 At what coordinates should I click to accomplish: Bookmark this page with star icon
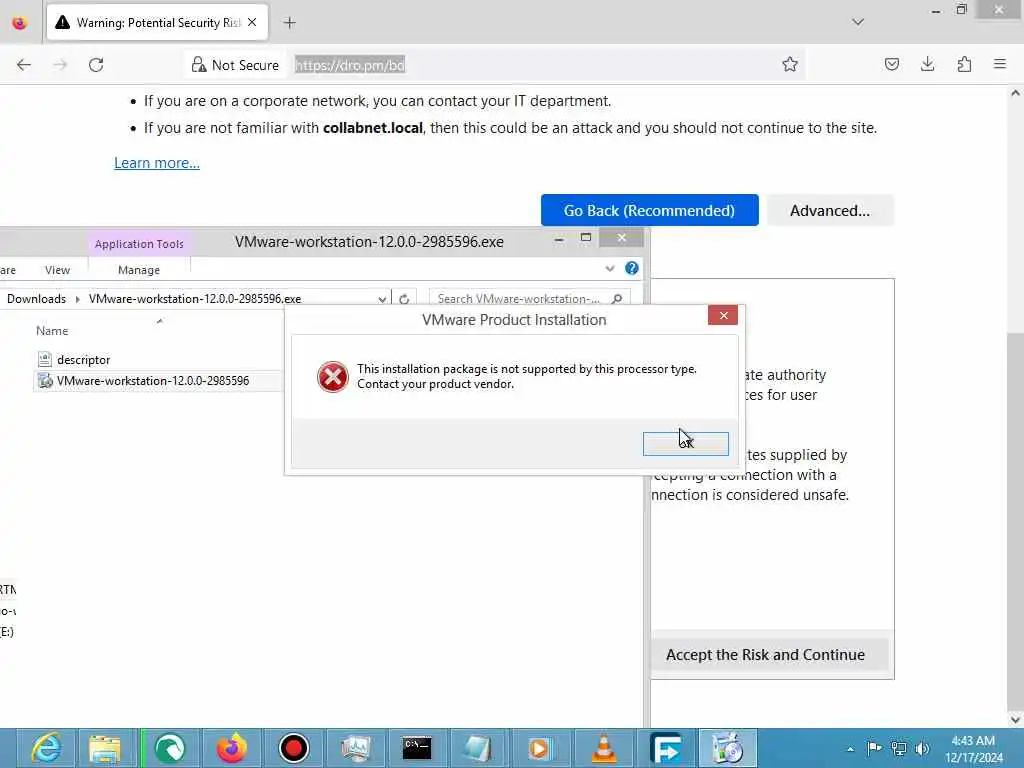coord(790,64)
